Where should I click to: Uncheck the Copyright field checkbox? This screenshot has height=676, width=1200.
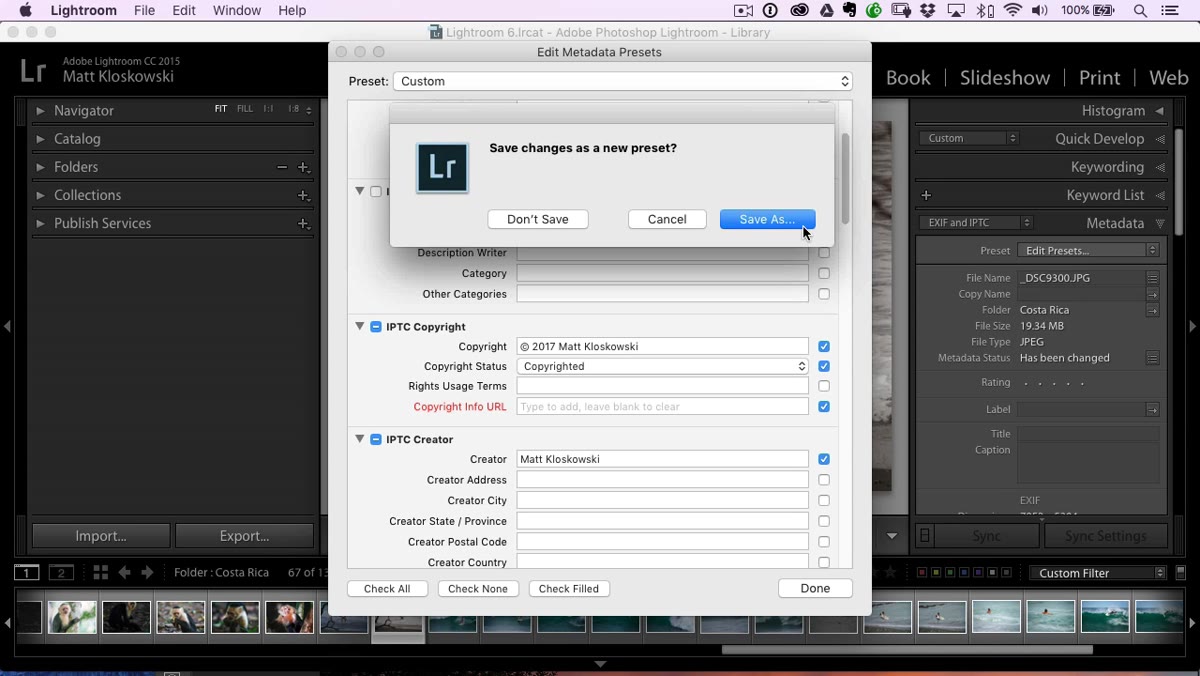tap(824, 346)
